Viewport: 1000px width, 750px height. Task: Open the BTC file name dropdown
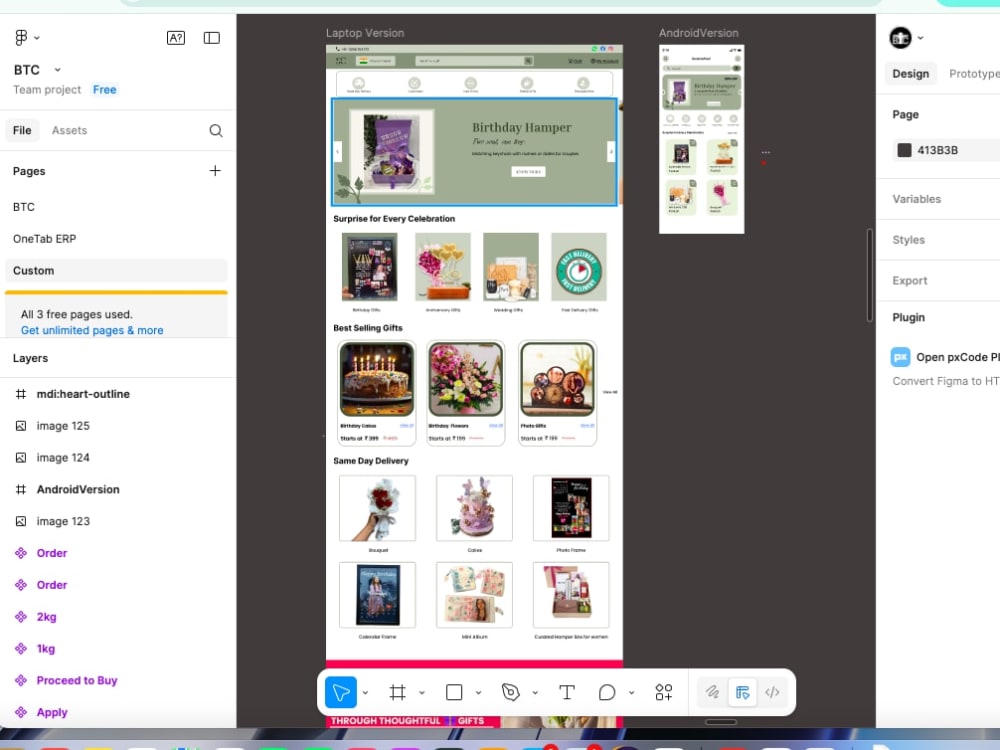57,70
